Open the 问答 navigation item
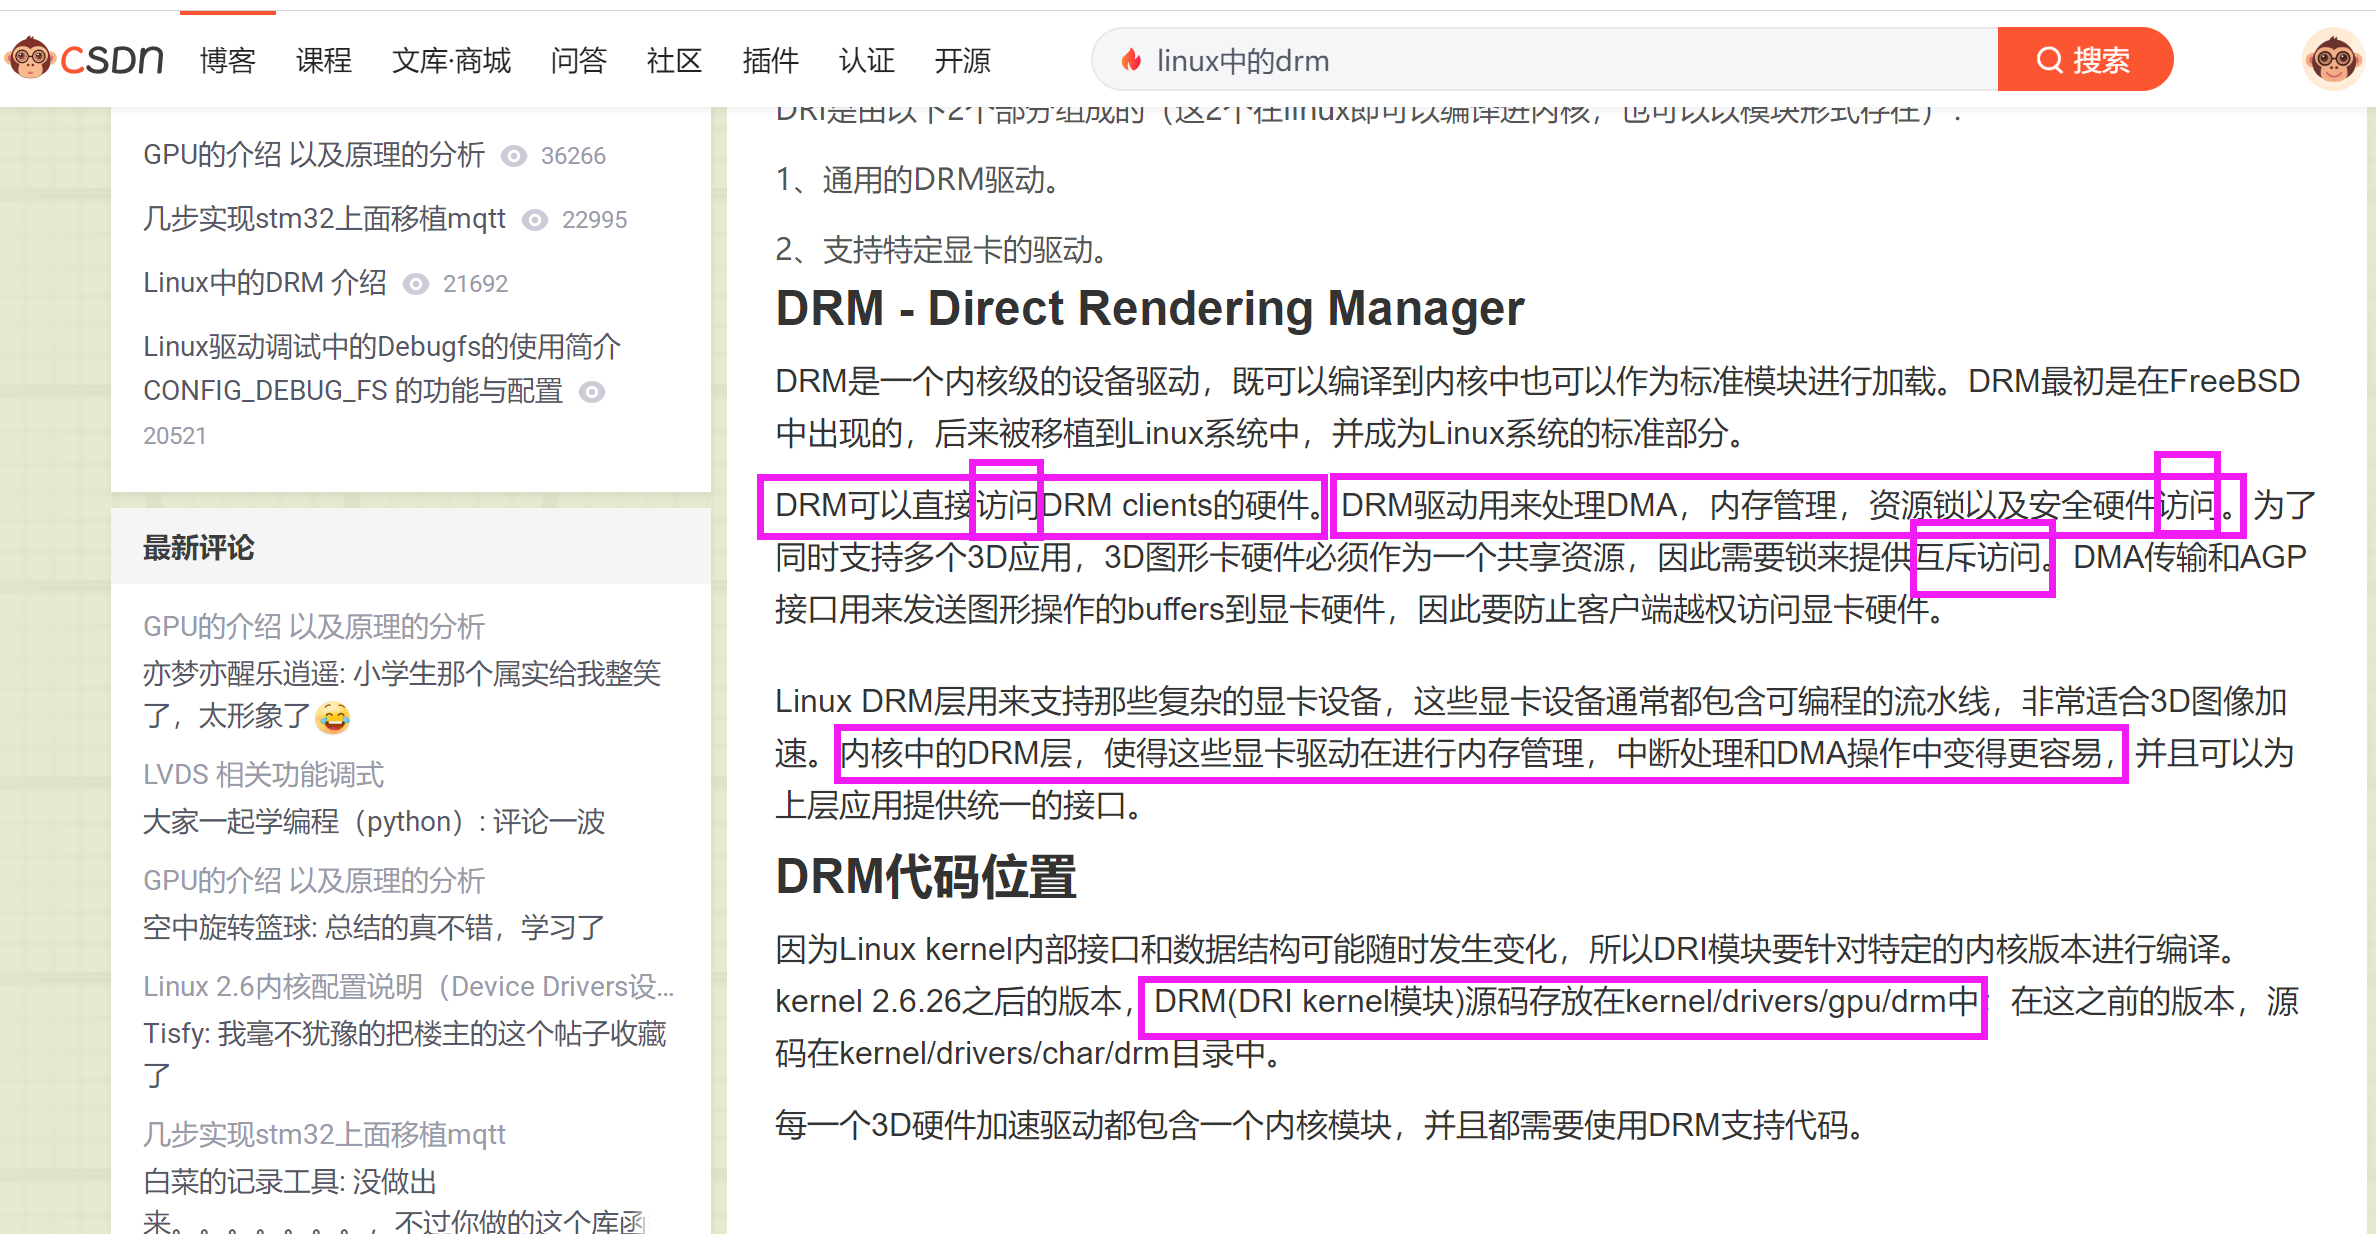2376x1234 pixels. point(578,60)
